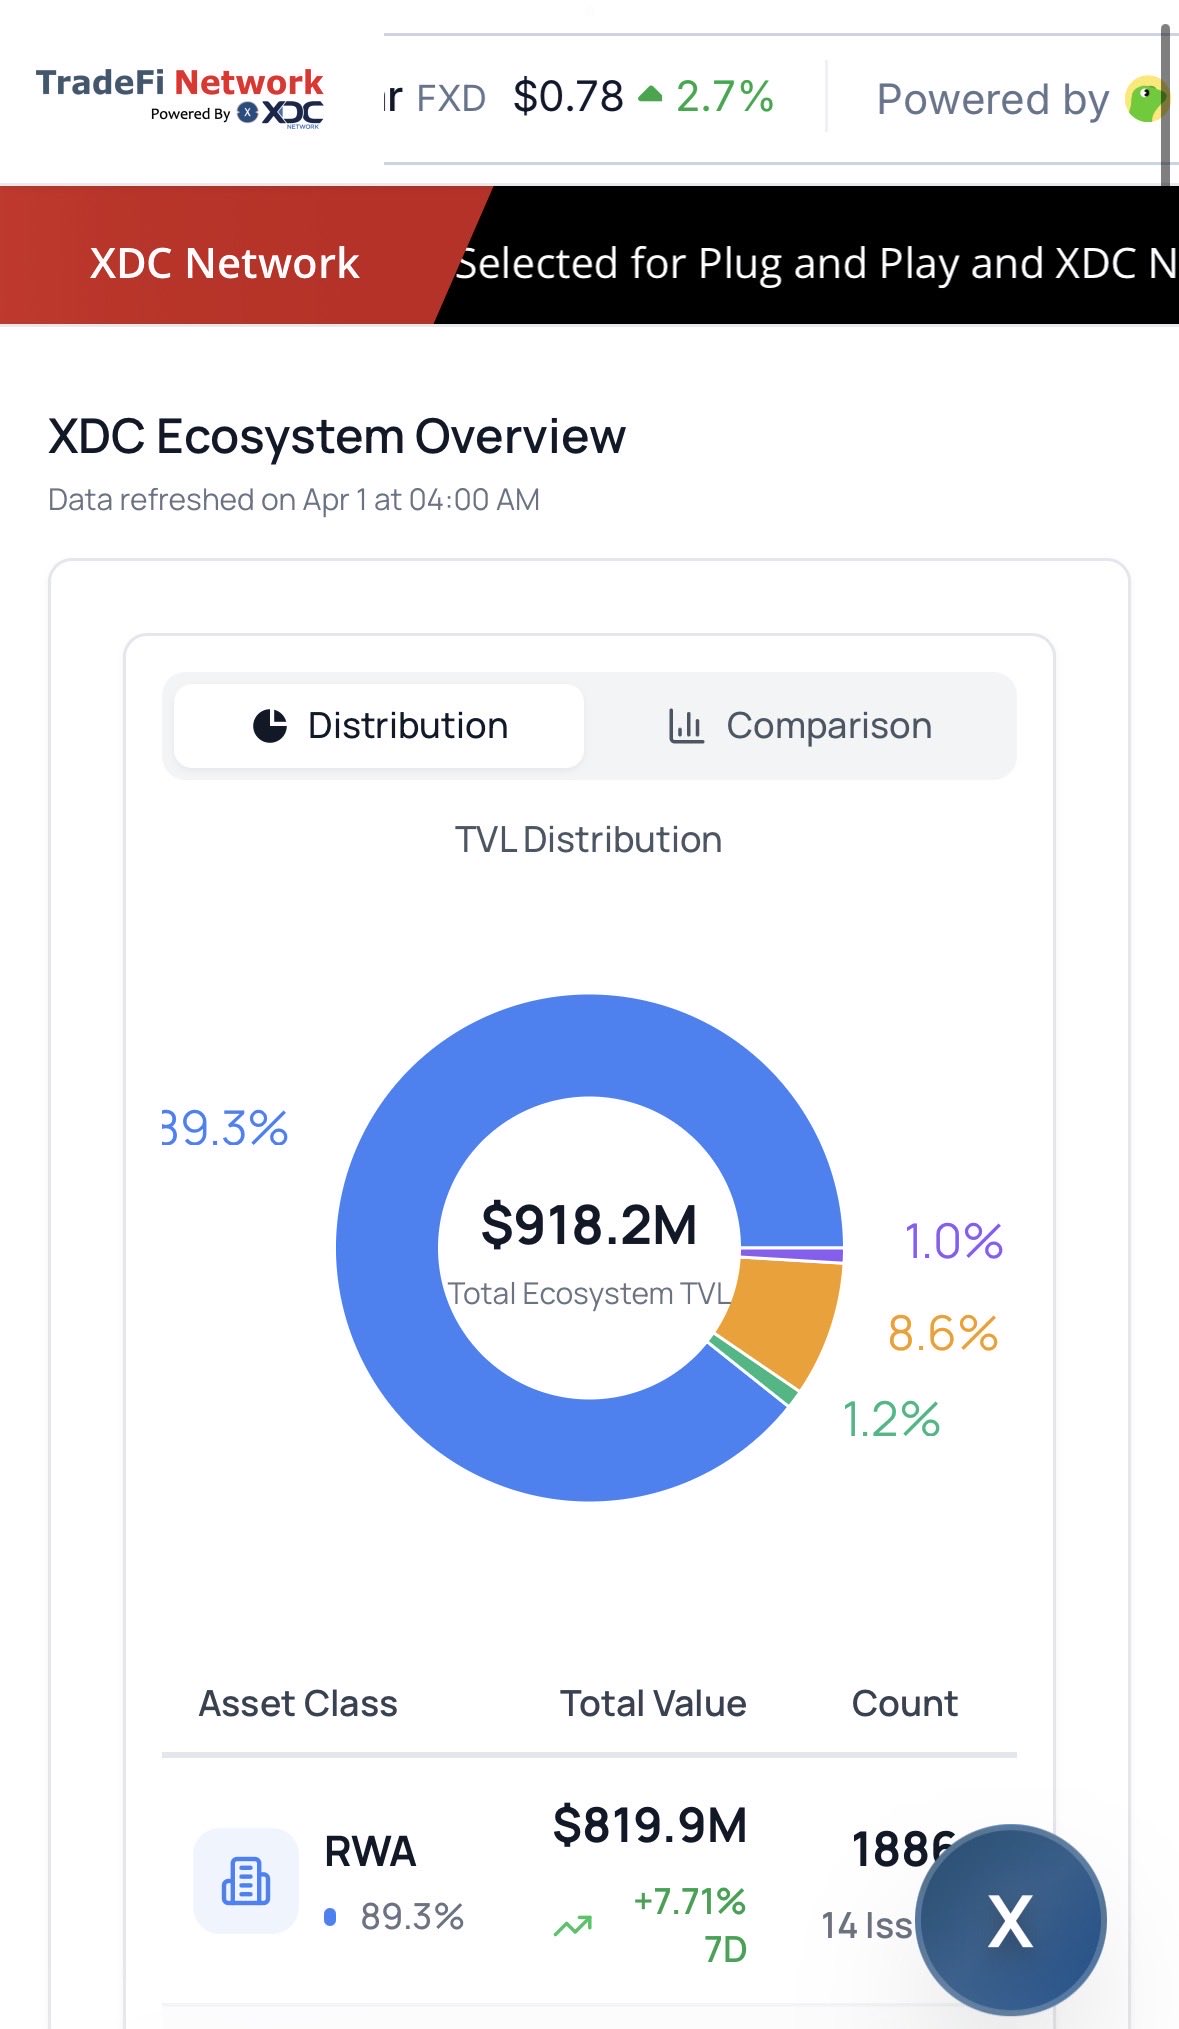Tap the floating blue X button
The image size is (1179, 2029).
coord(1011,1920)
